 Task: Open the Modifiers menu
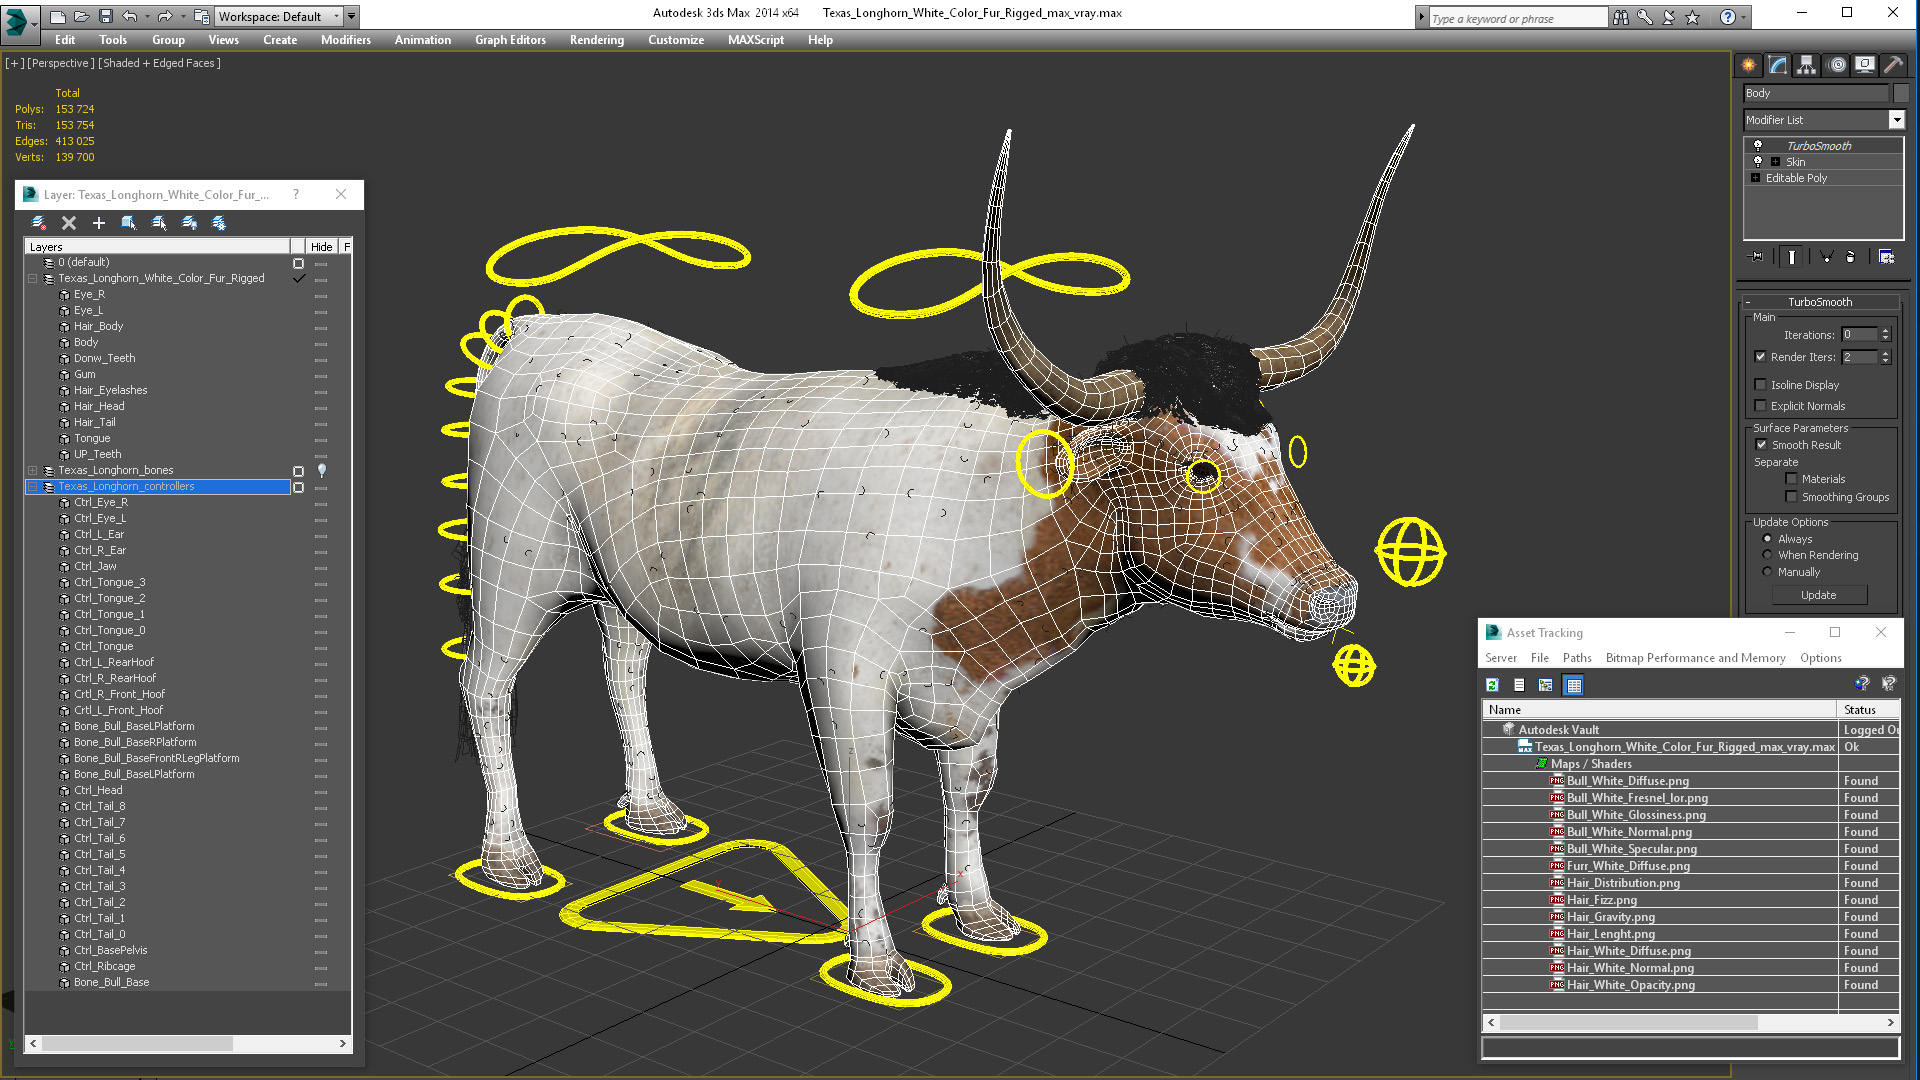(x=345, y=40)
